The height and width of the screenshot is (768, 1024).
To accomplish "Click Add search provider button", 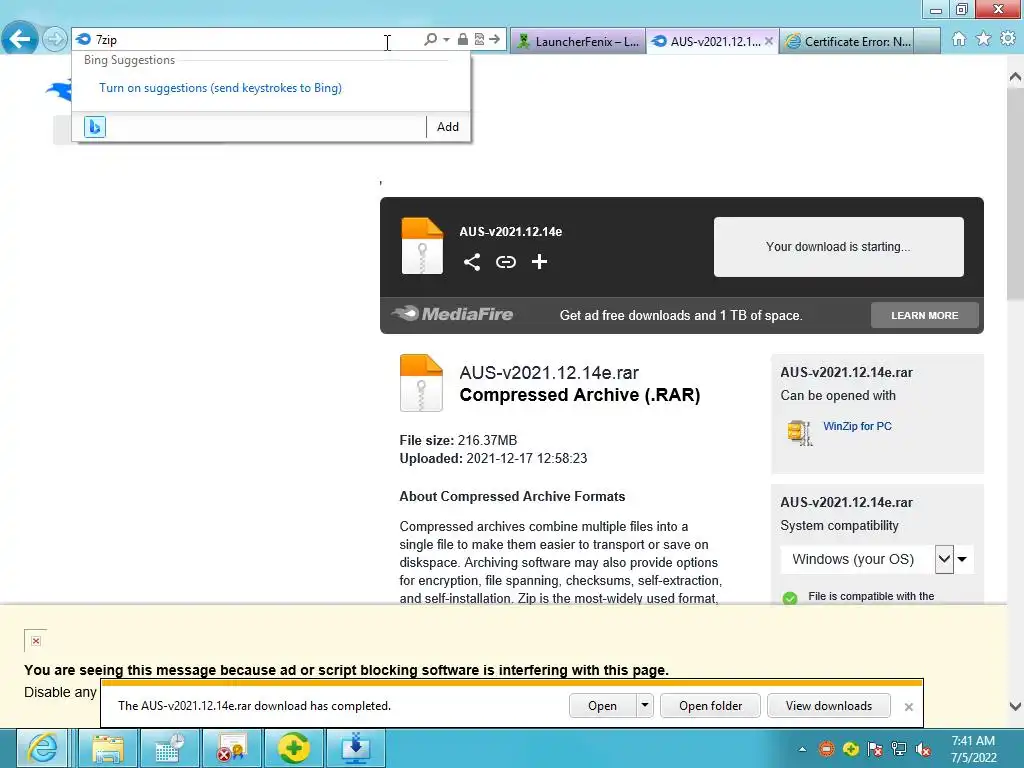I will tap(447, 127).
